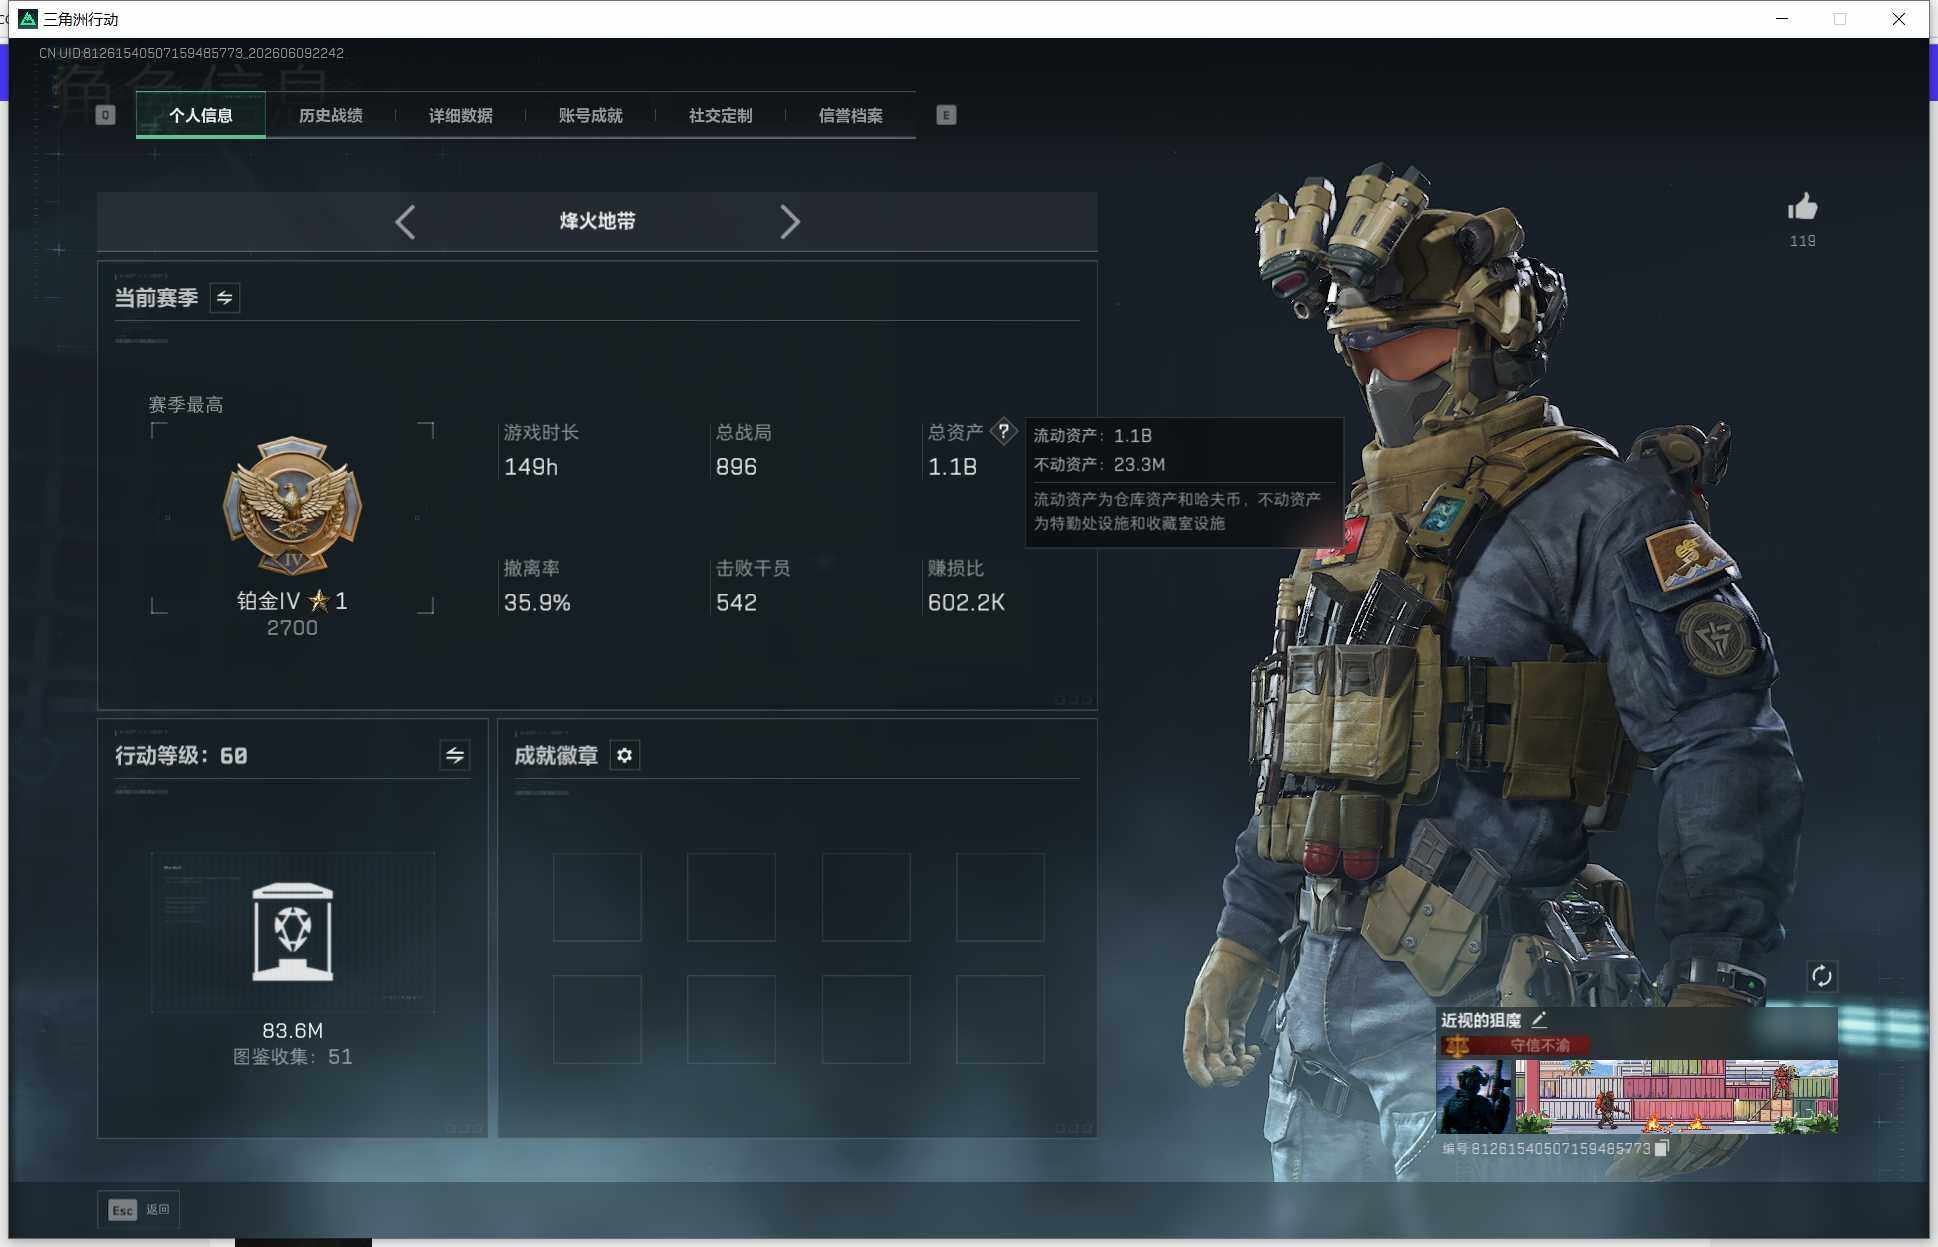Click the thumbs-up like icon
This screenshot has height=1247, width=1938.
1802,207
